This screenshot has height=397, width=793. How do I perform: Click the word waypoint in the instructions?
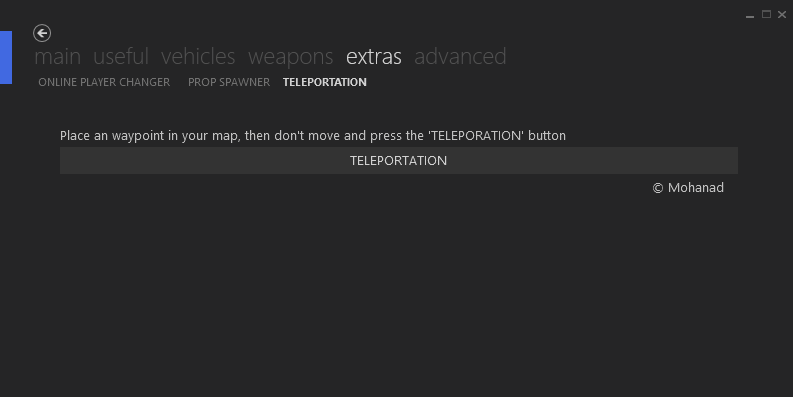138,136
